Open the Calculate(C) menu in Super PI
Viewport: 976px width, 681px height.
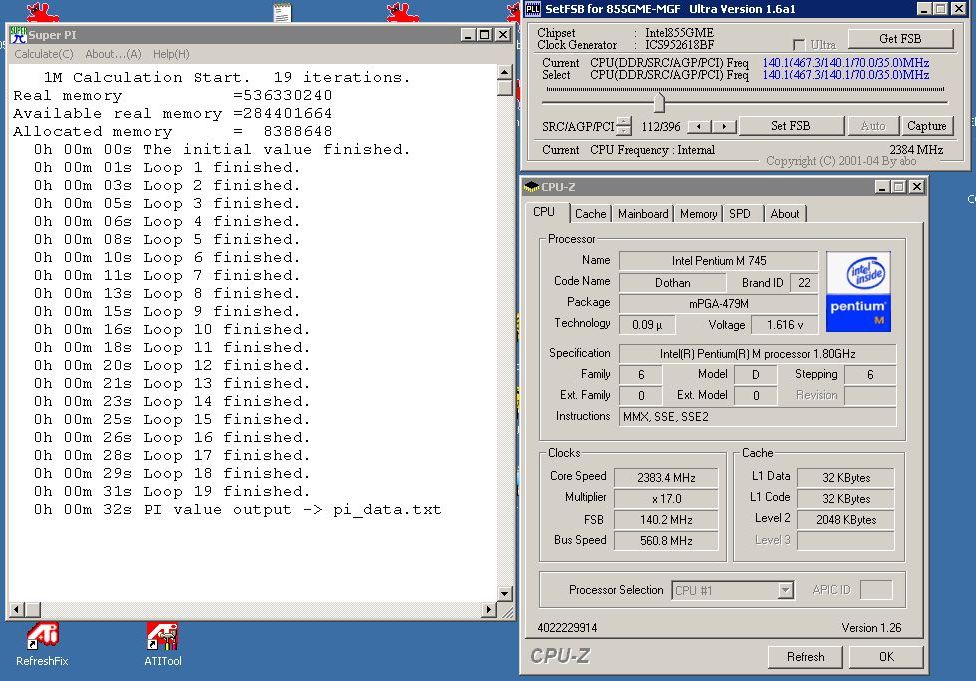click(44, 54)
